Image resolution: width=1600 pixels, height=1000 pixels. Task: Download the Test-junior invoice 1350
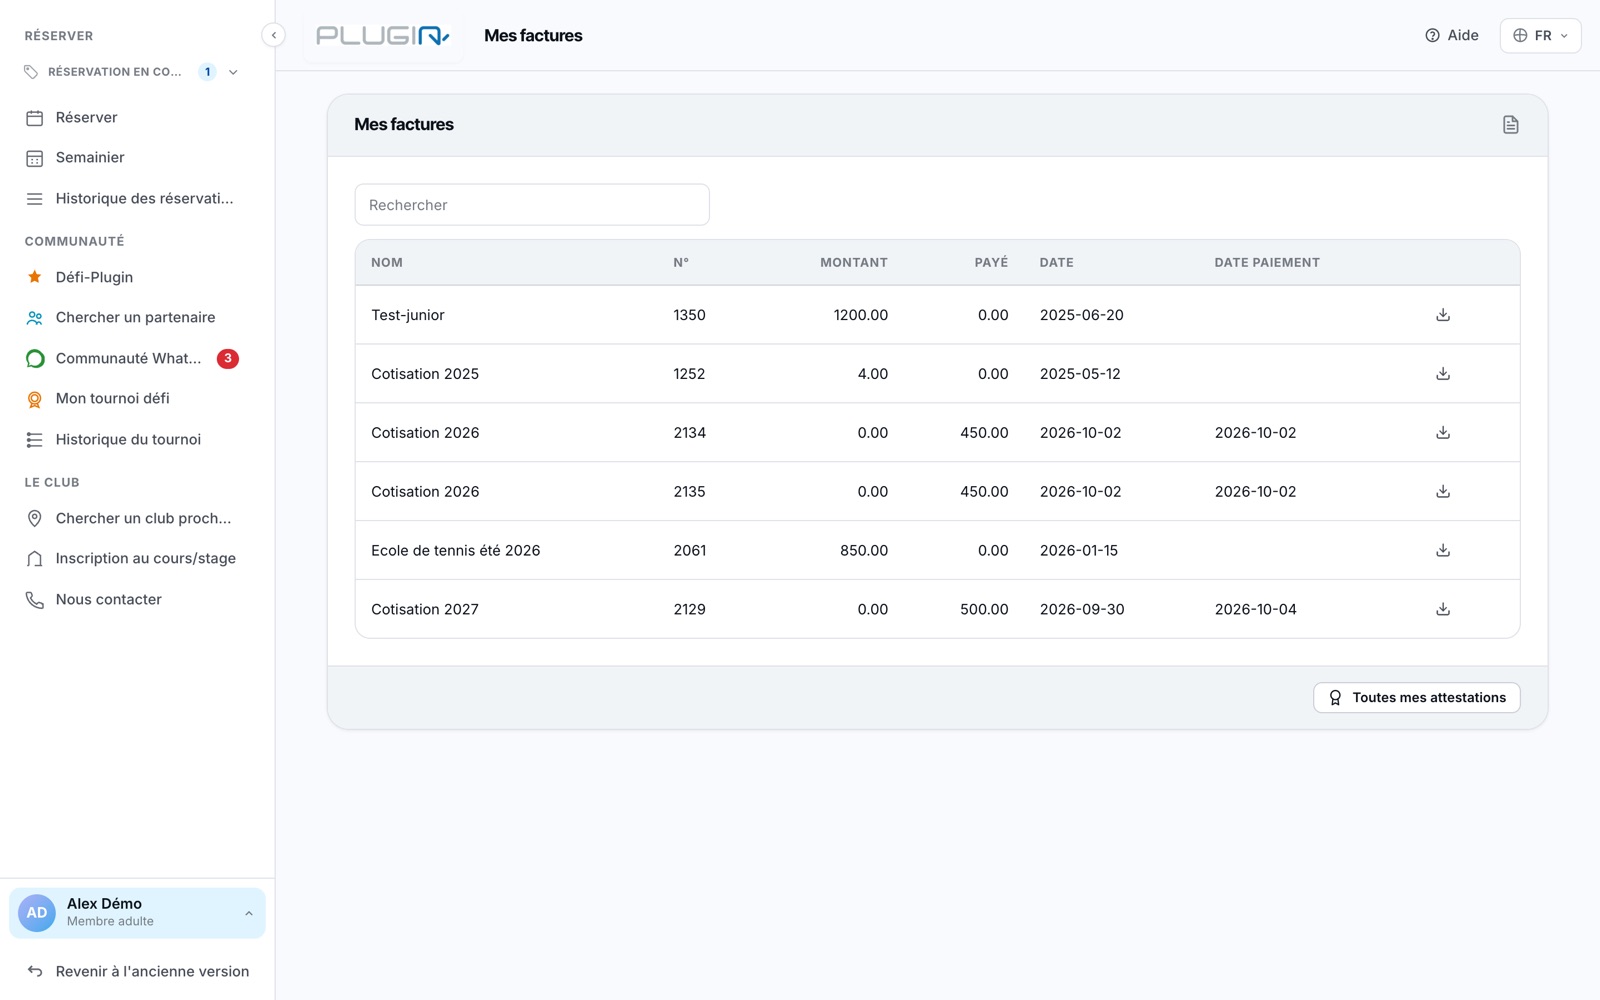[1442, 315]
